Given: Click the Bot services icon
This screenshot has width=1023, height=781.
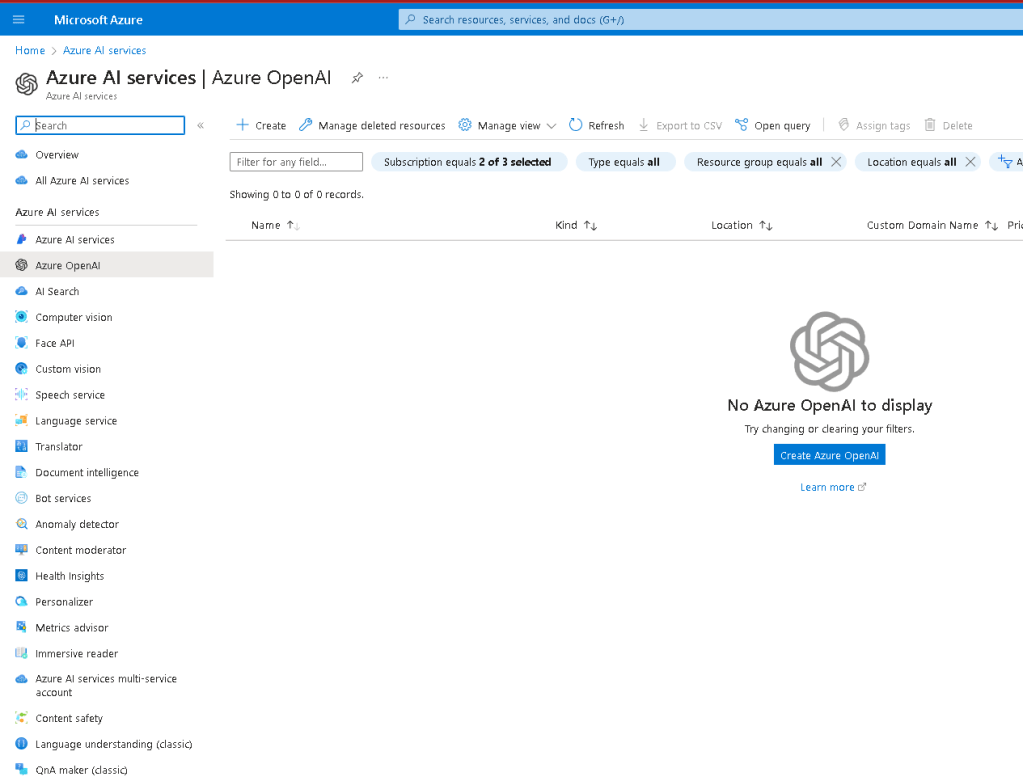Looking at the screenshot, I should (22, 498).
